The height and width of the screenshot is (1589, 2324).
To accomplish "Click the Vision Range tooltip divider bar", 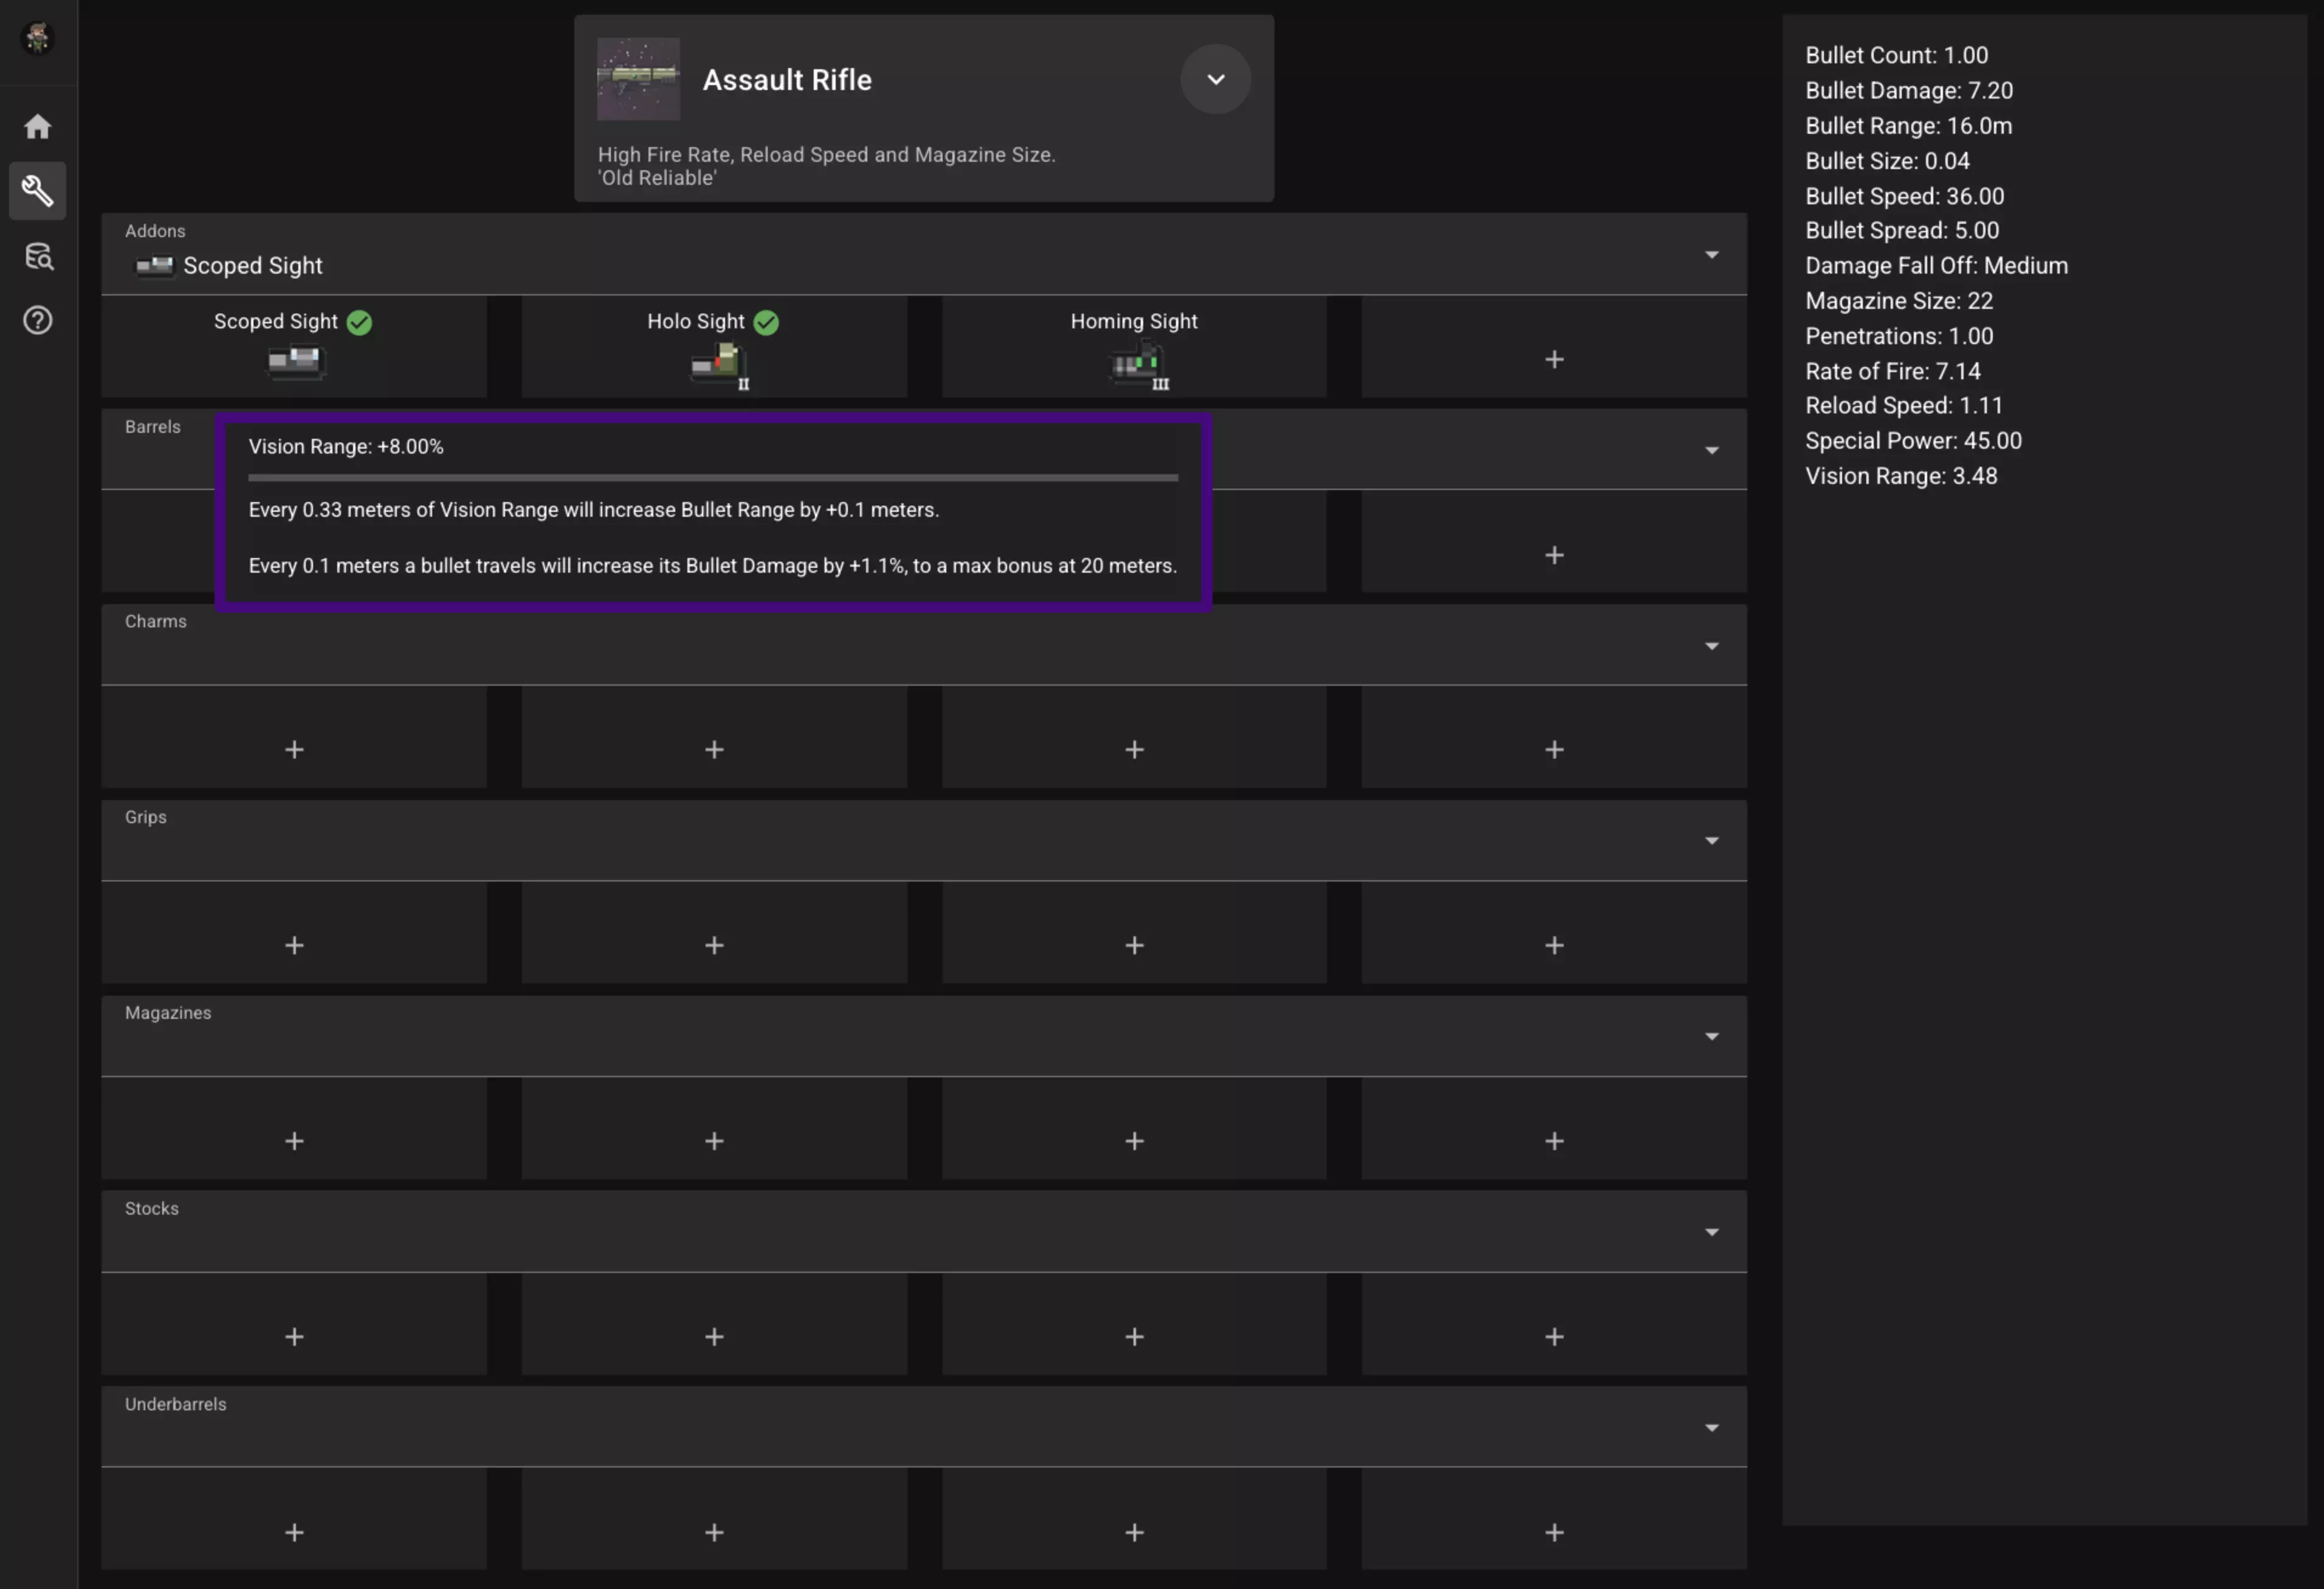I will coord(713,478).
